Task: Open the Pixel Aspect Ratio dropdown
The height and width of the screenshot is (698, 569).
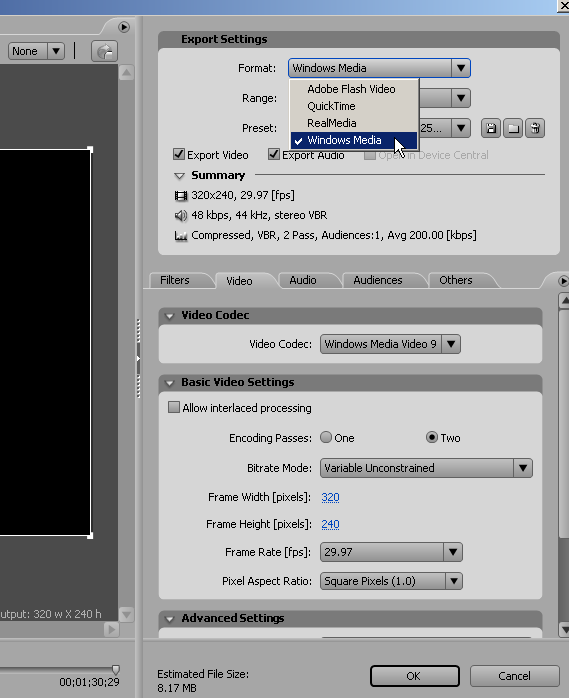Action: tap(391, 581)
